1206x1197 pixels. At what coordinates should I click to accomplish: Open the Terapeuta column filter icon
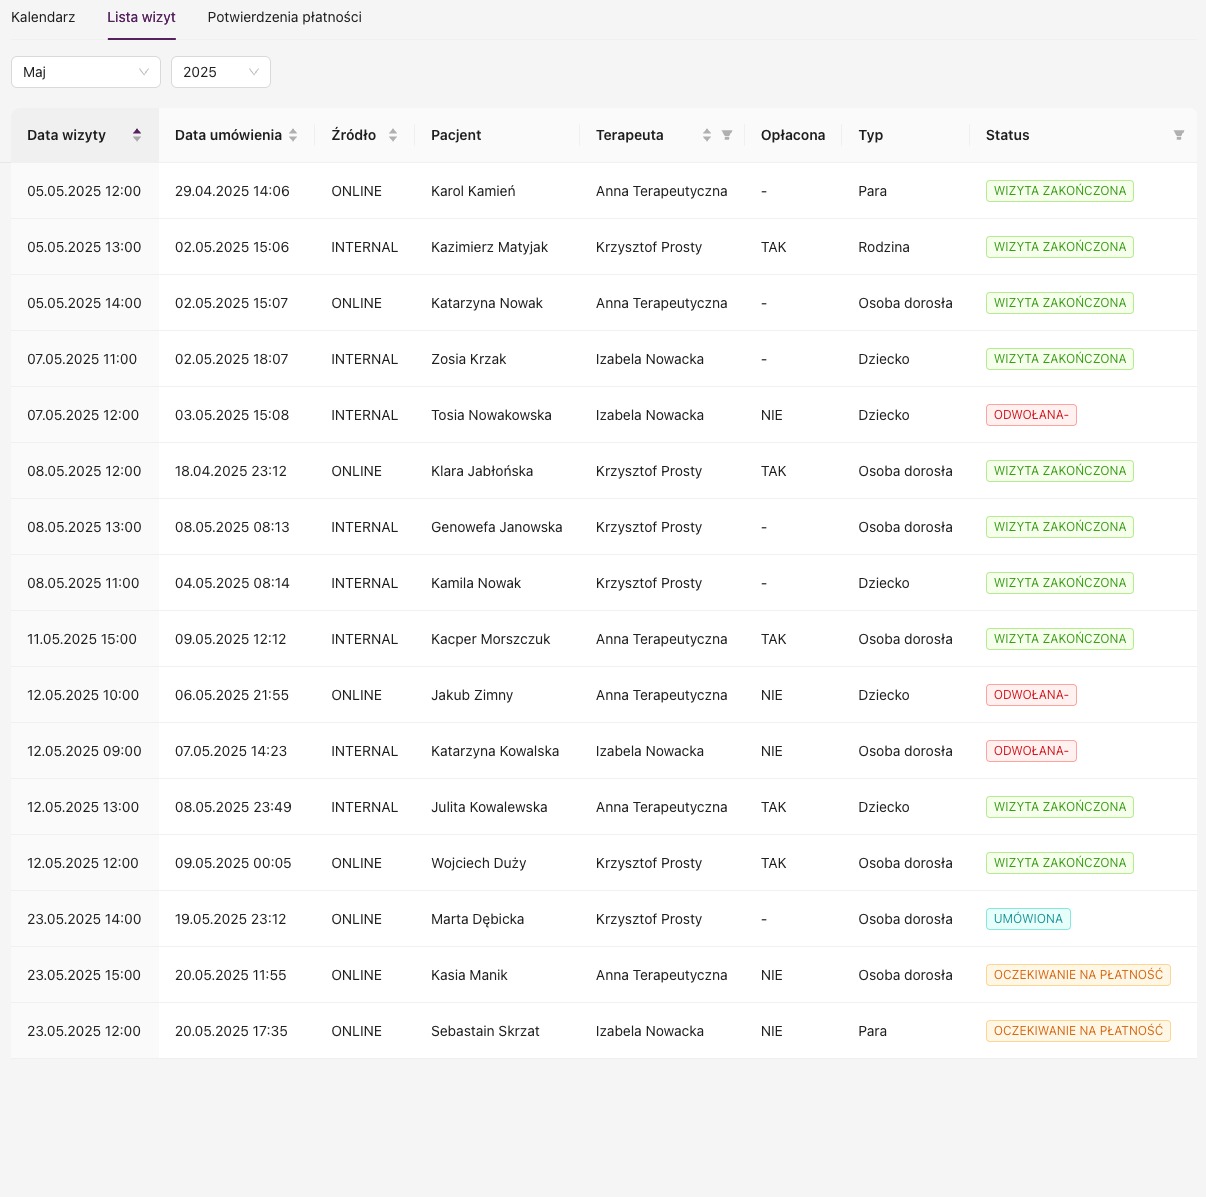727,135
